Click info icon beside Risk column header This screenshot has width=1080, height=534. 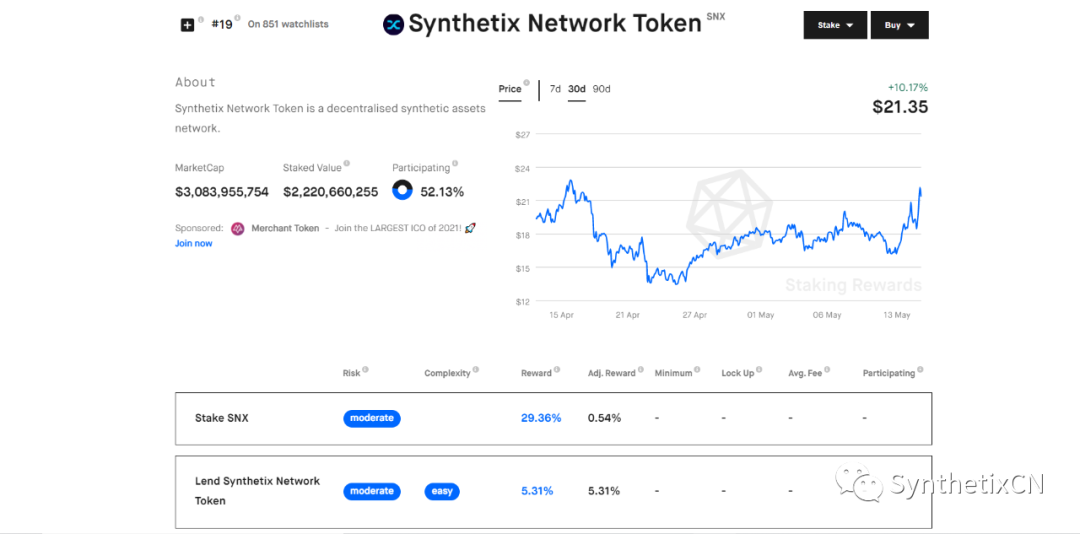click(x=366, y=371)
